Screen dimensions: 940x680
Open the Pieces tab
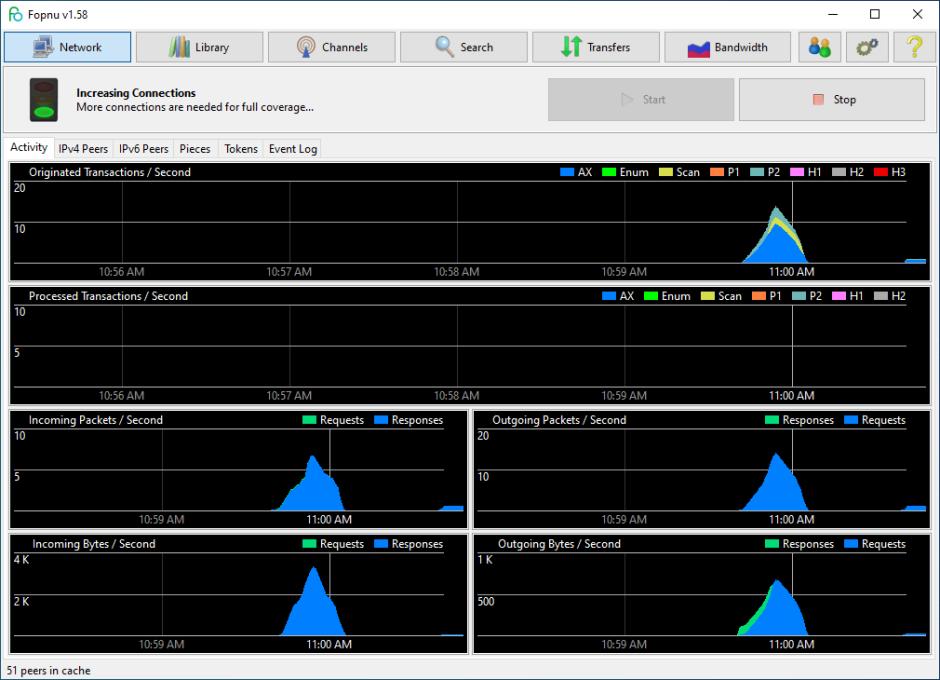[195, 149]
